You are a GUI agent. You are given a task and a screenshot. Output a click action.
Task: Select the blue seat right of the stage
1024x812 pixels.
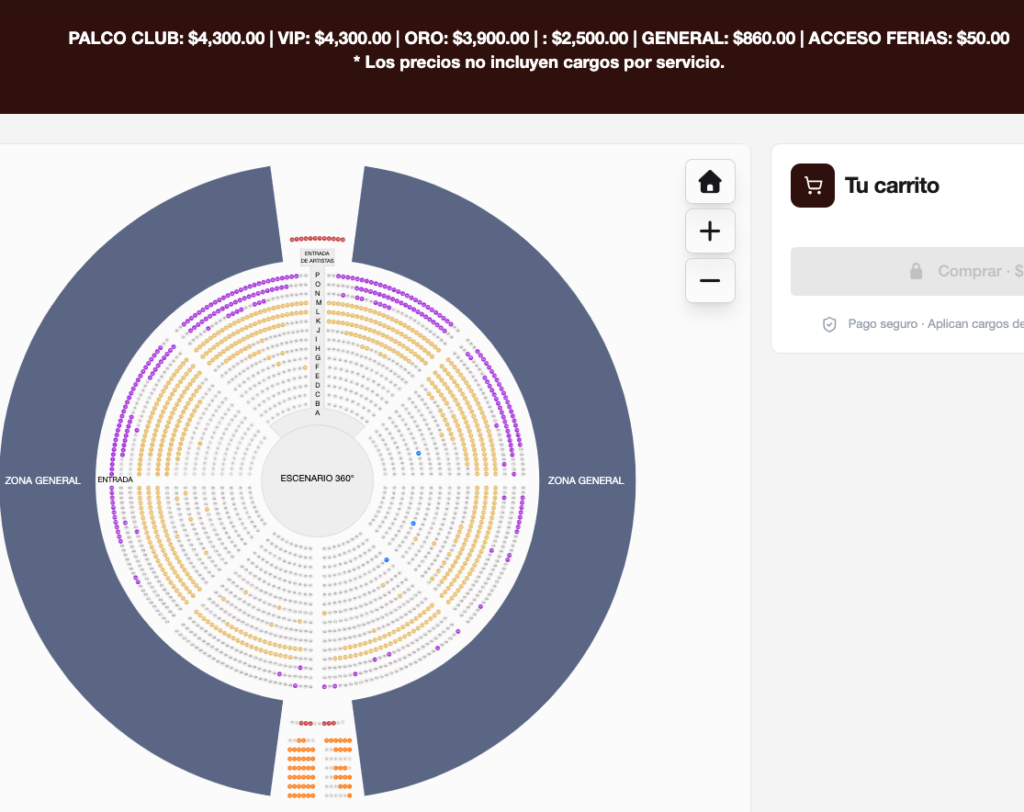point(419,453)
